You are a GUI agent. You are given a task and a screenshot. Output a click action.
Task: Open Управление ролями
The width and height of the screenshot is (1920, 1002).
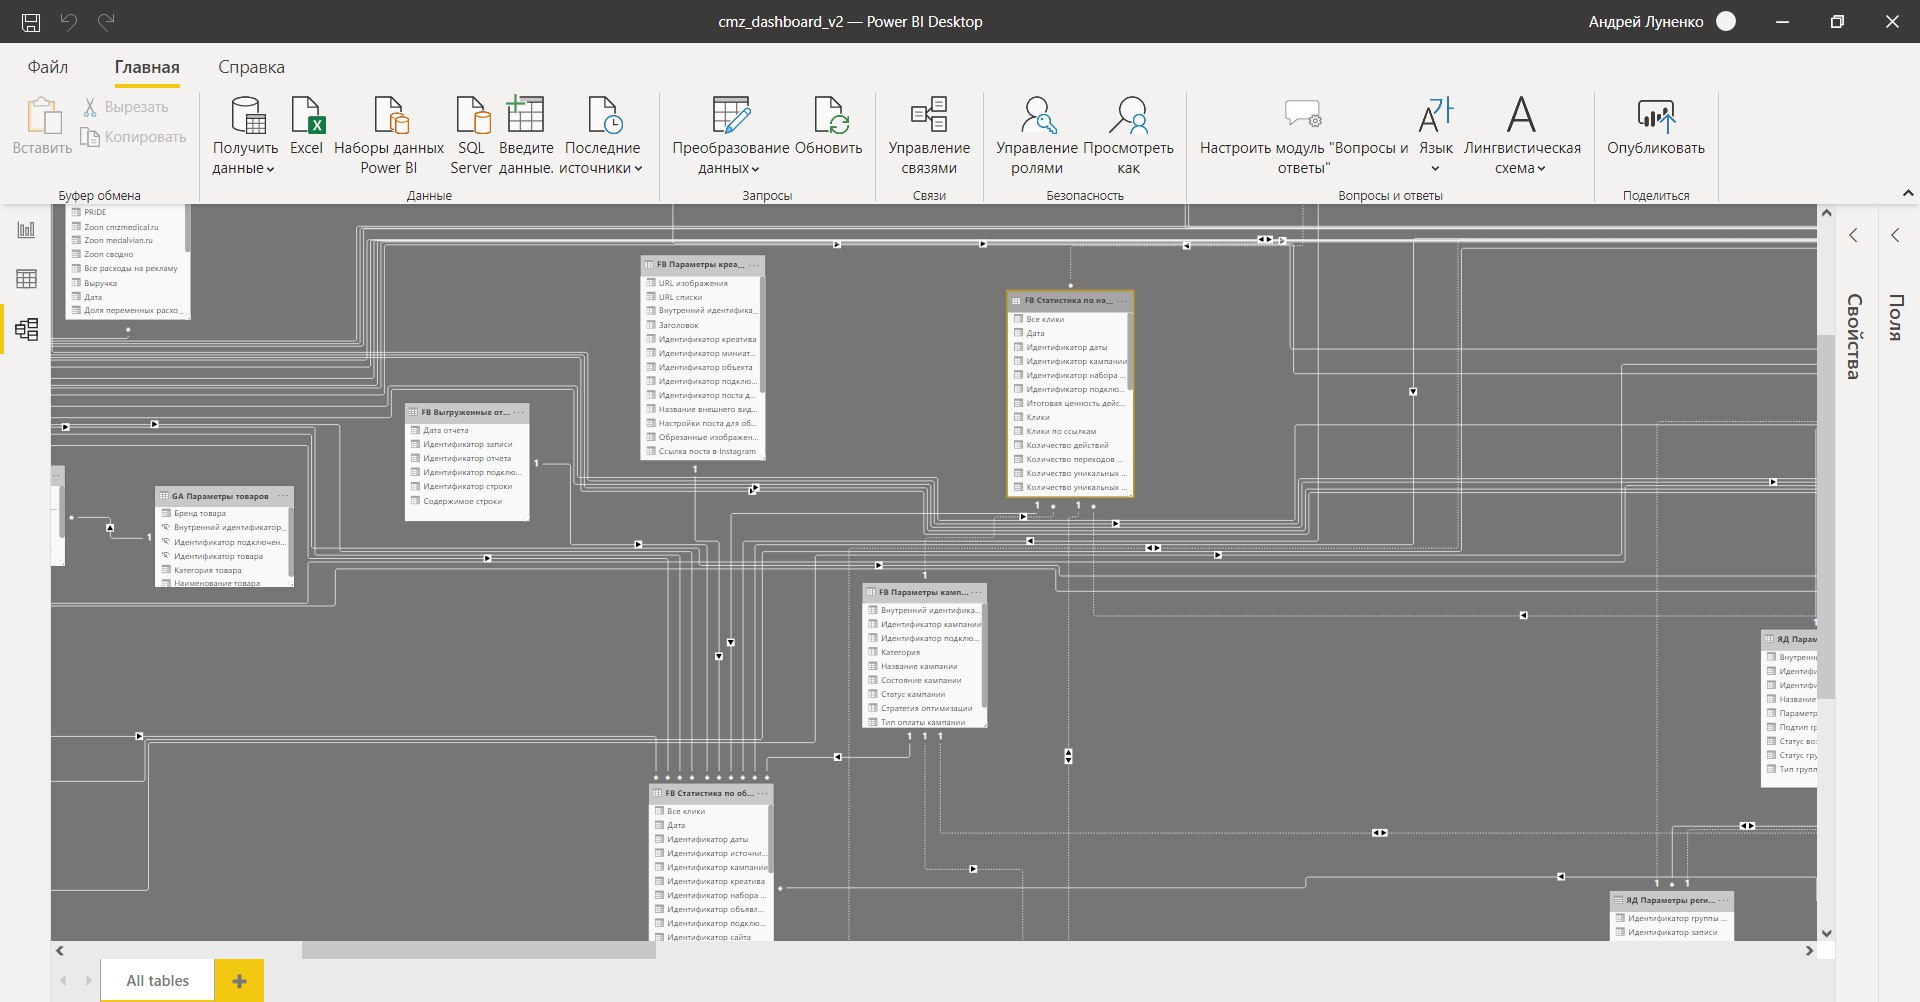pos(1037,136)
